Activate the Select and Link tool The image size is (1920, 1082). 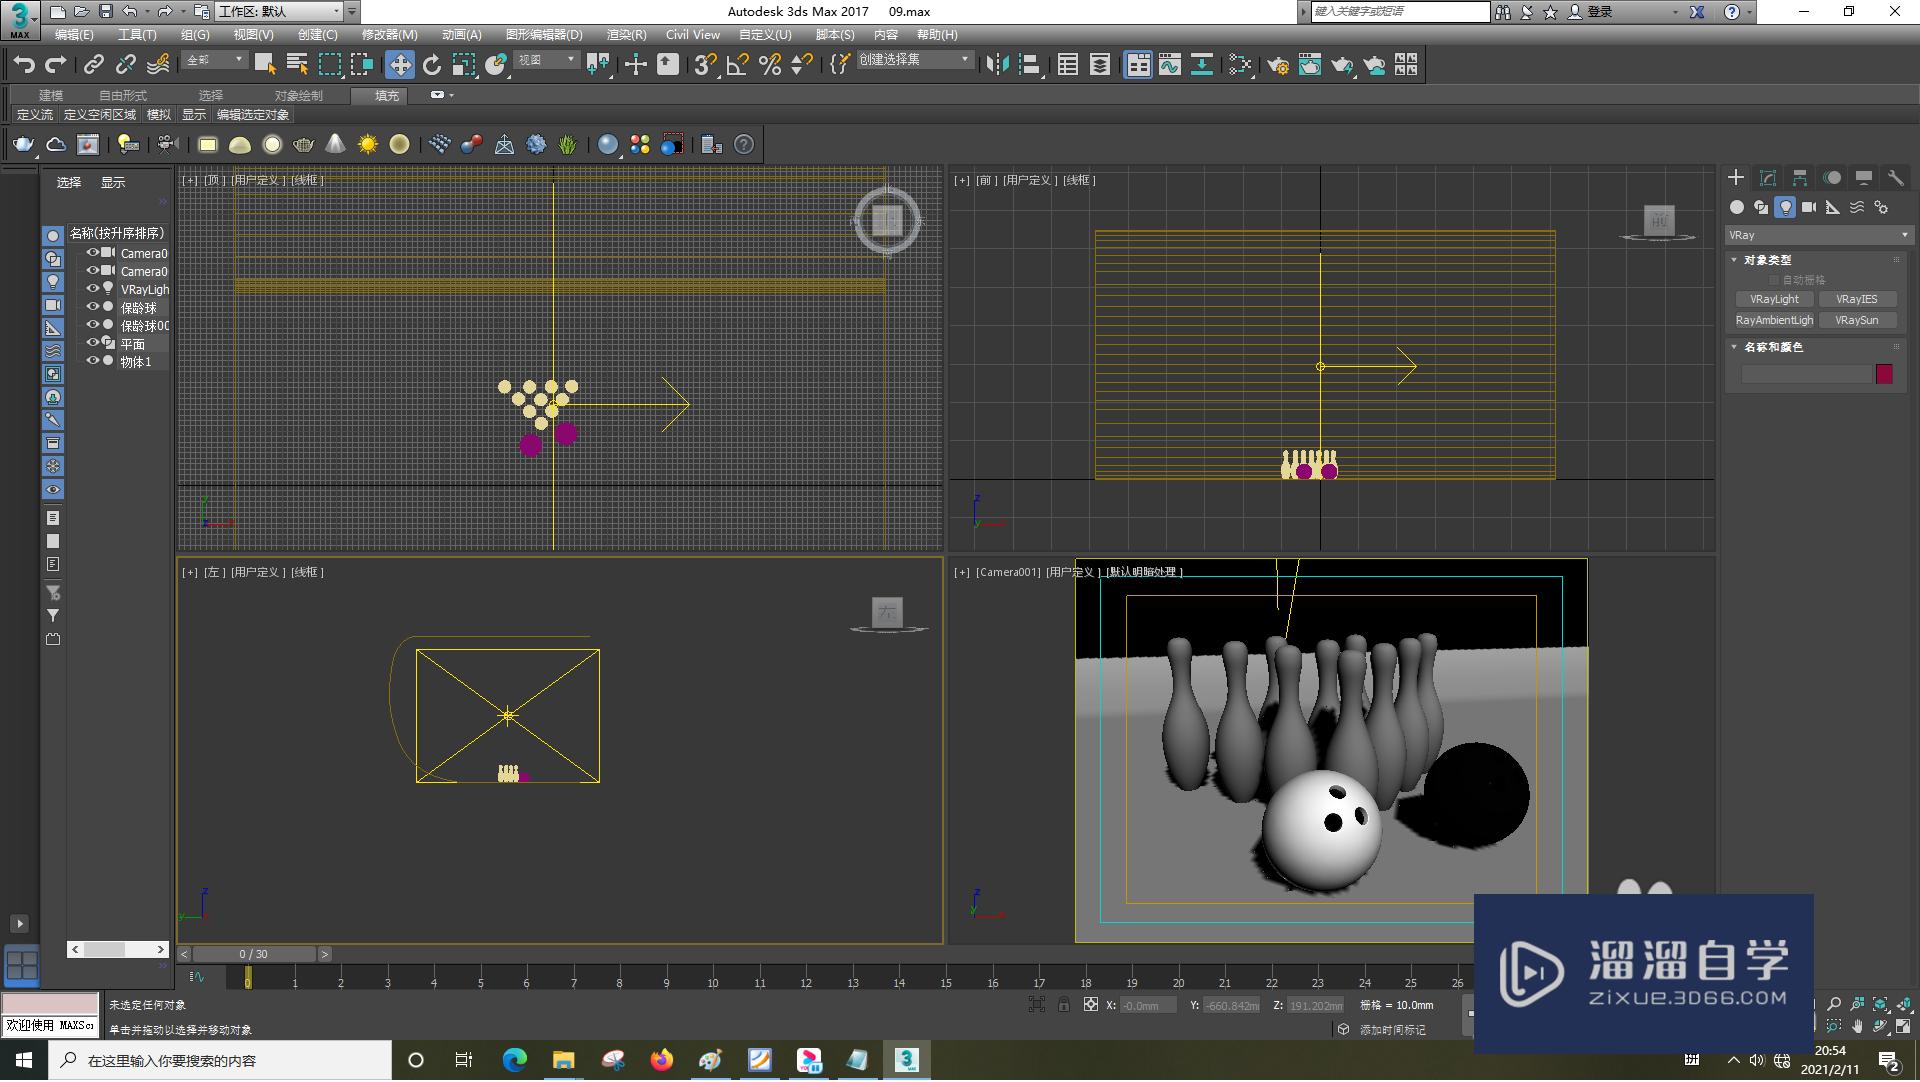[93, 65]
